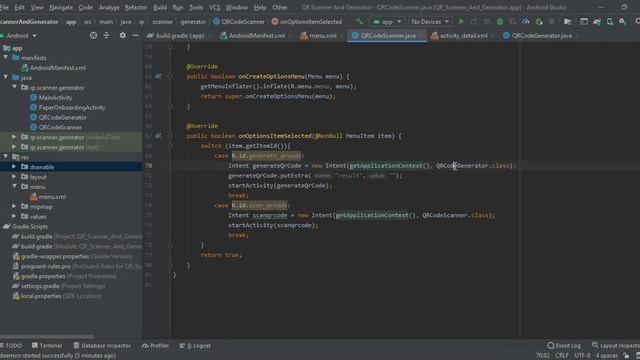
Task: Open Device File Explorer folder icon in toolbar
Action: coord(567,22)
